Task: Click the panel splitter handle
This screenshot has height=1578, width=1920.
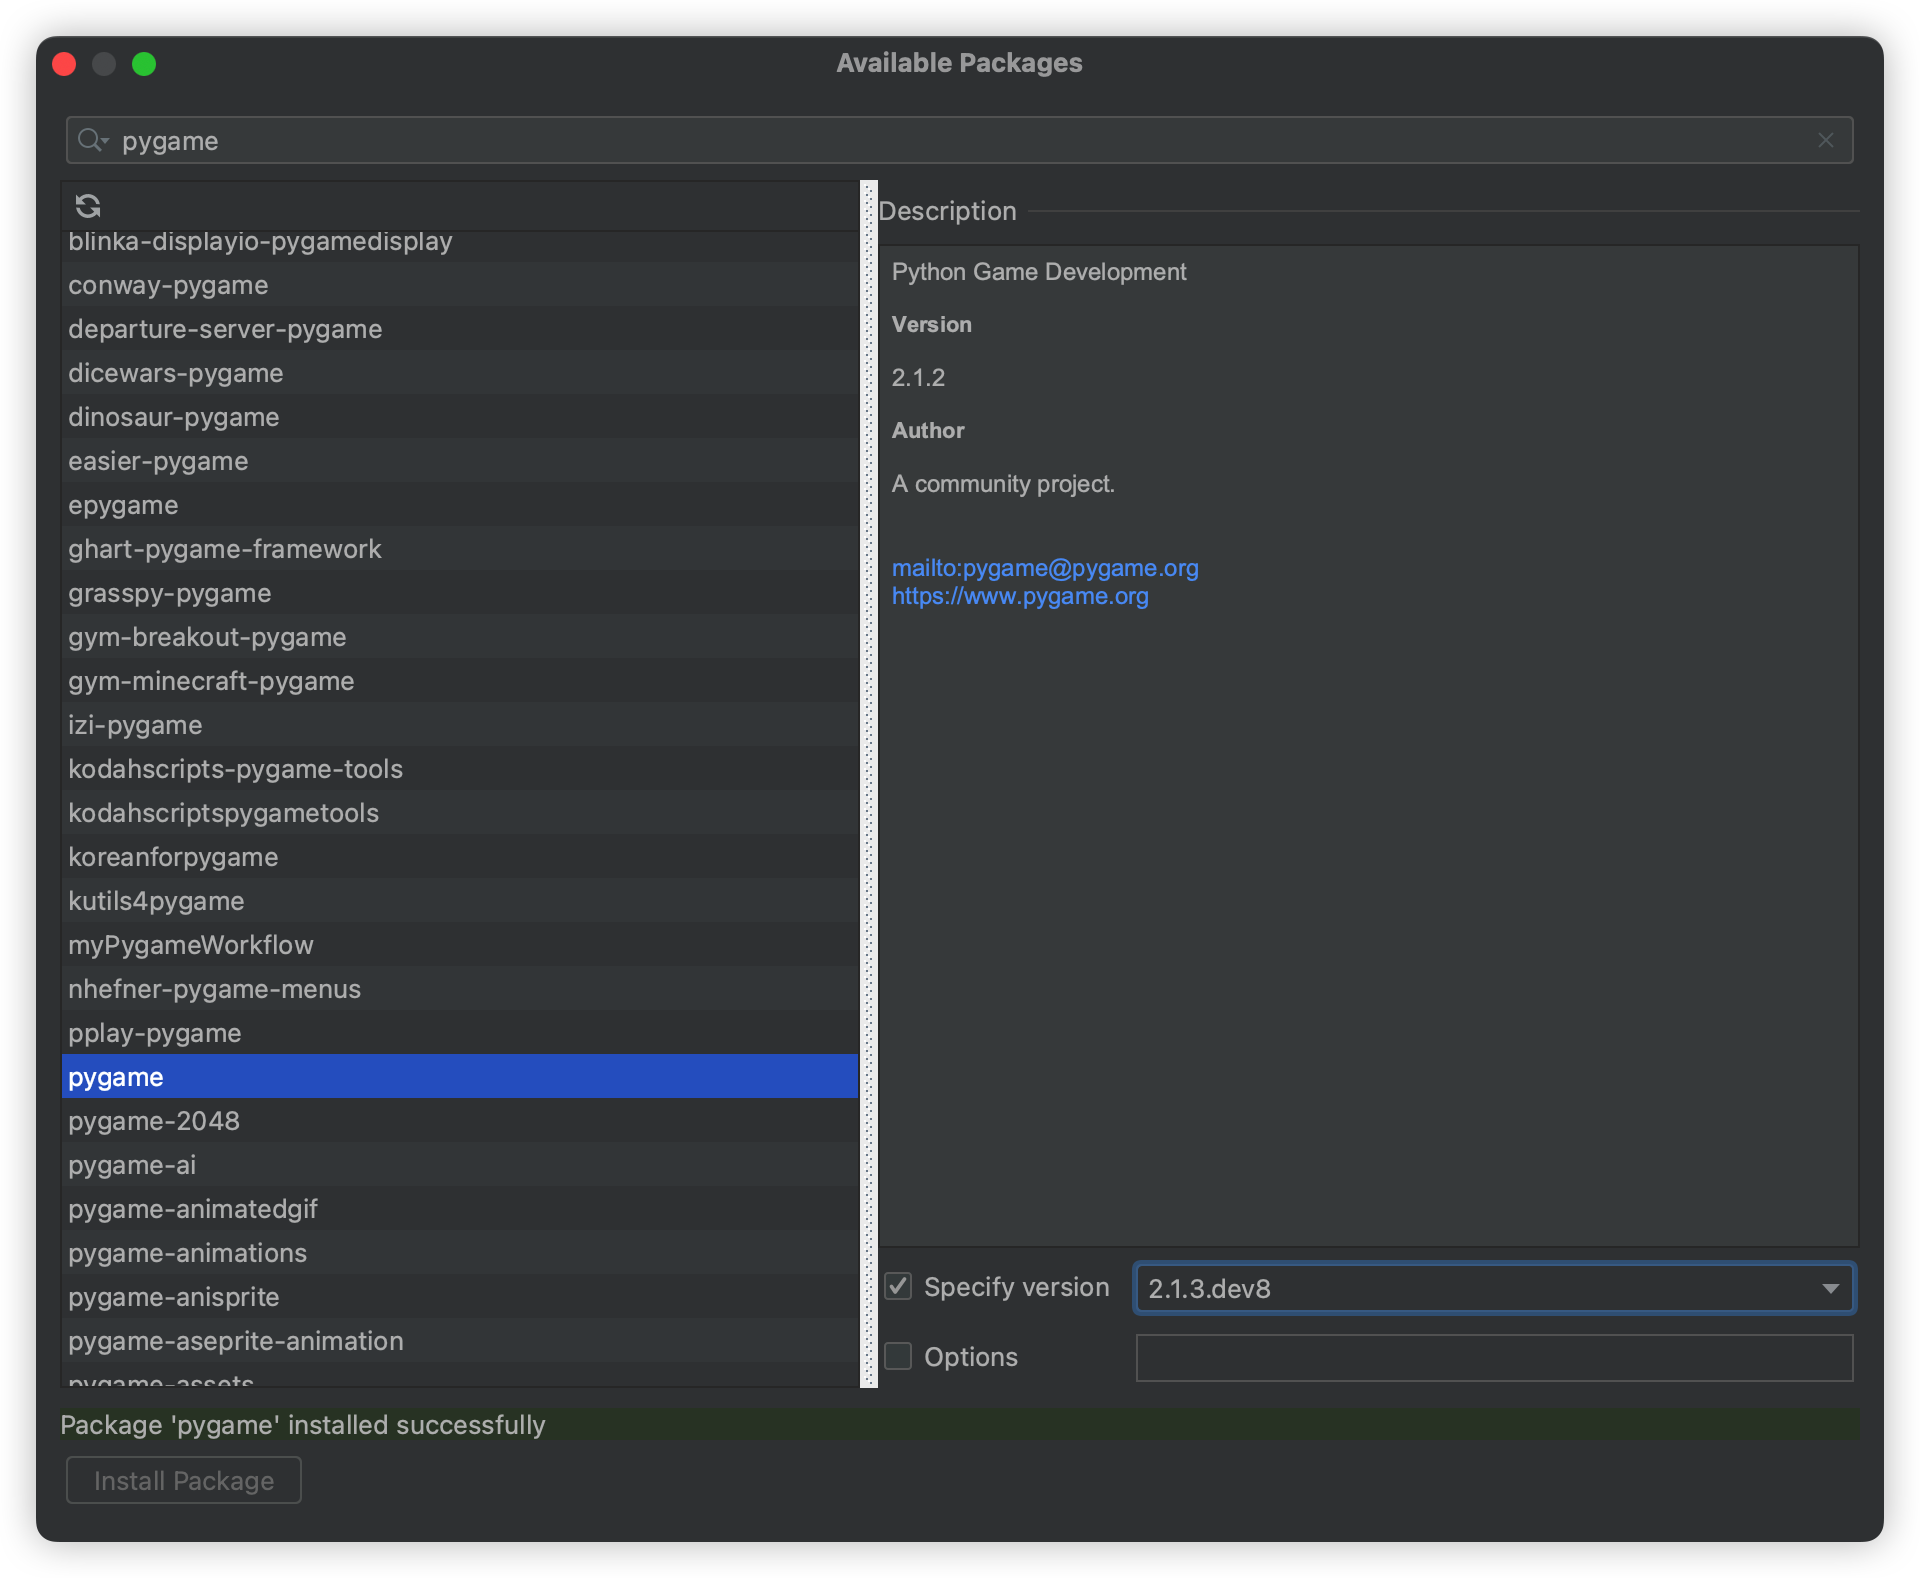Action: pyautogui.click(x=869, y=784)
